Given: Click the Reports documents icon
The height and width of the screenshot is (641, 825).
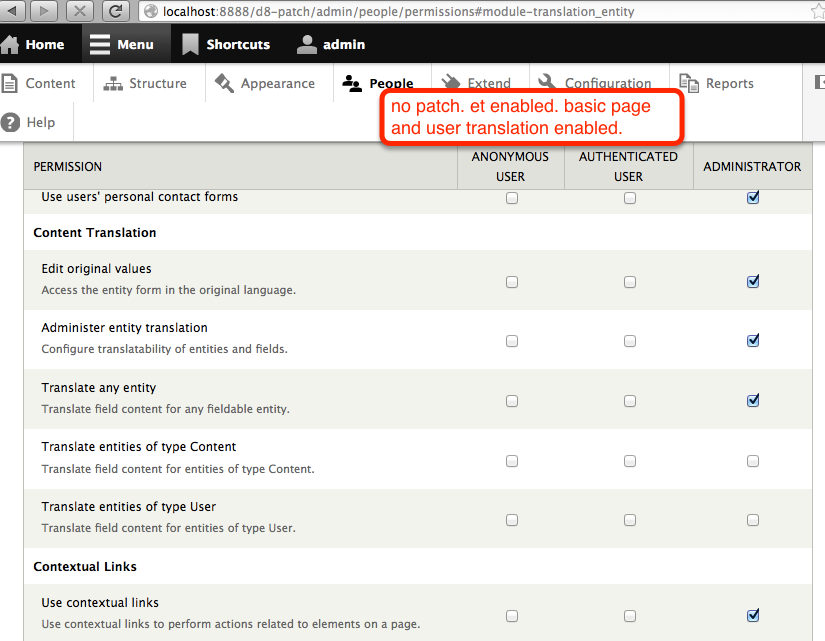Looking at the screenshot, I should point(689,83).
